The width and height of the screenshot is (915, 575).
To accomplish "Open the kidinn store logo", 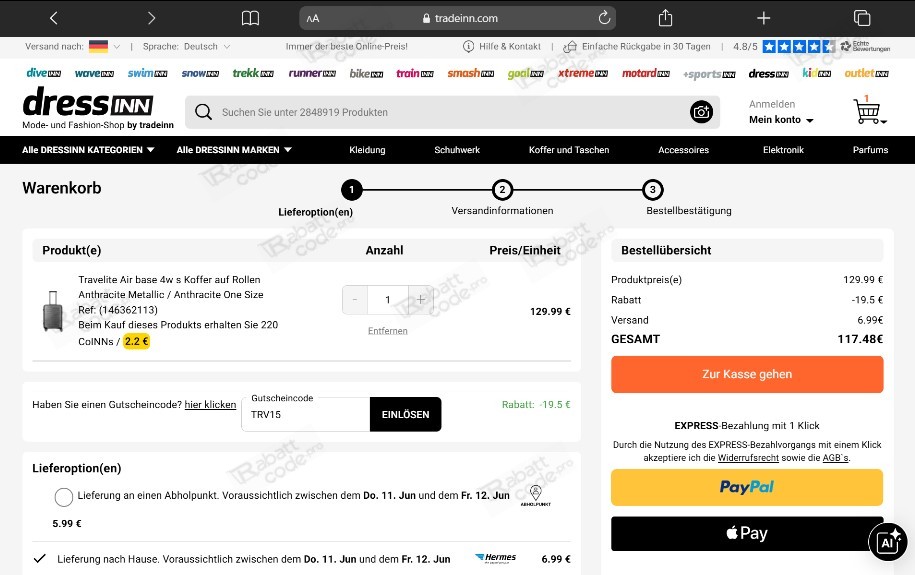I will pos(816,73).
